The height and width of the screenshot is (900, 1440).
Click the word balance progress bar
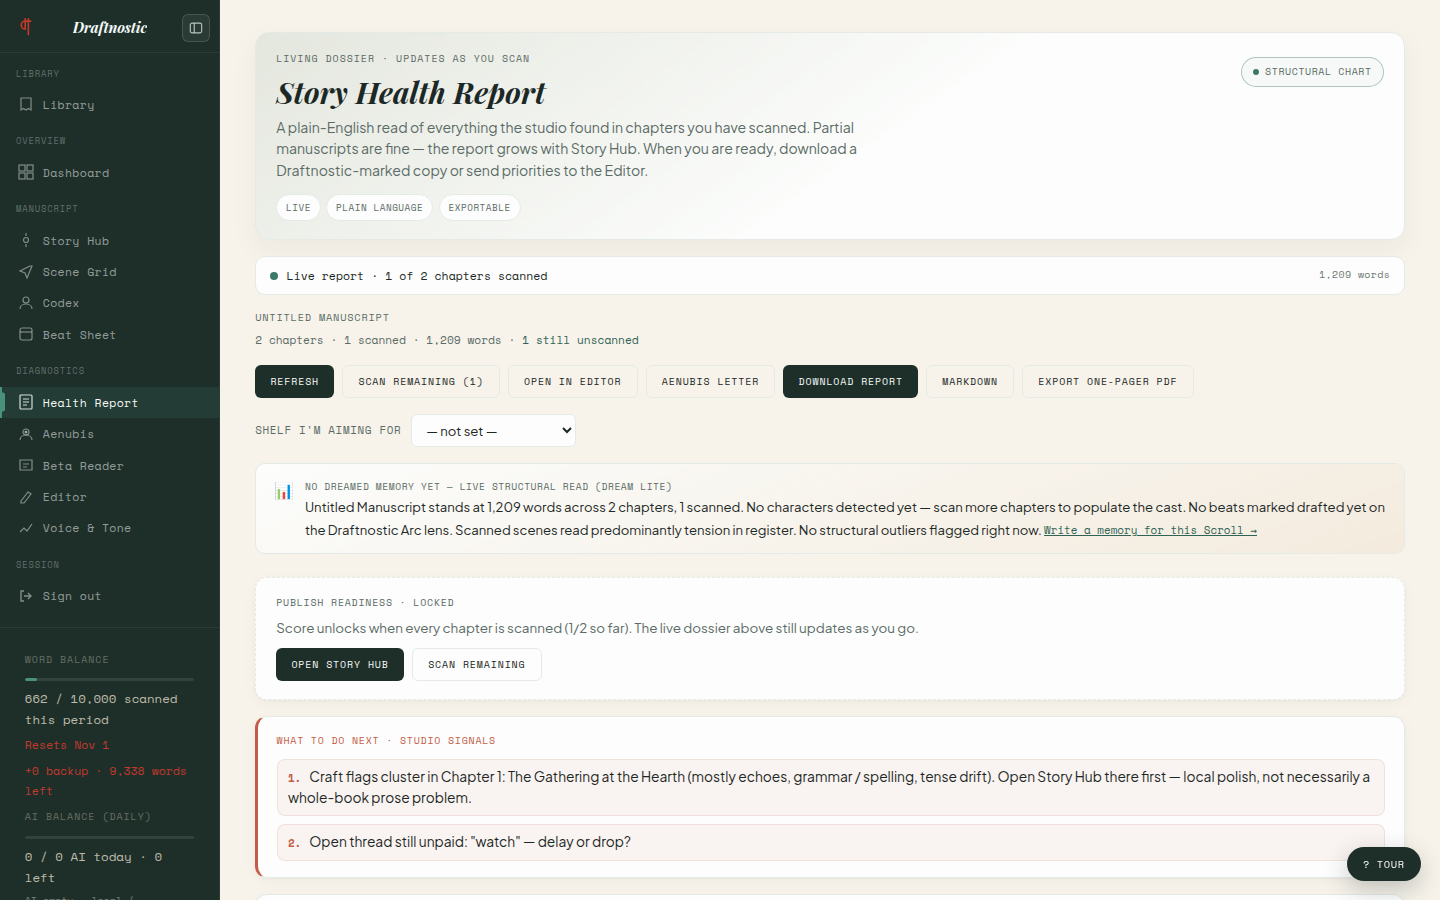(110, 679)
